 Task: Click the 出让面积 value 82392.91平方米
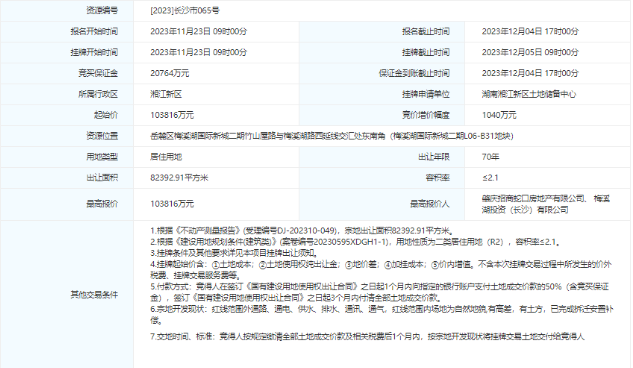(179, 178)
